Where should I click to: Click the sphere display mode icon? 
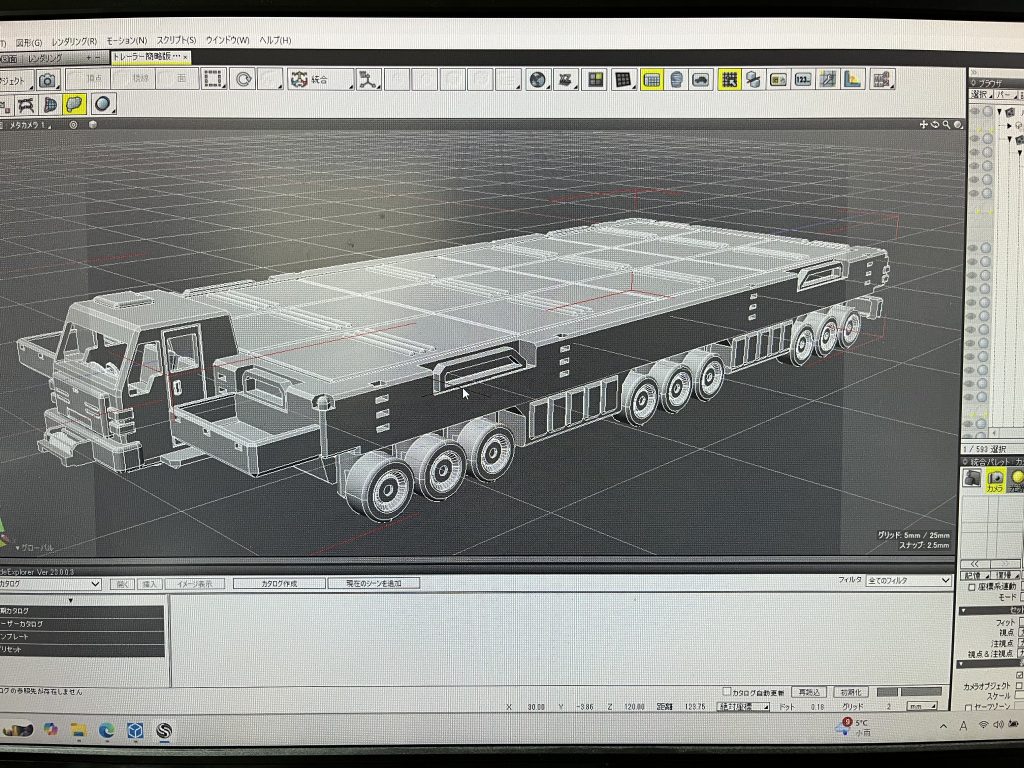(102, 104)
